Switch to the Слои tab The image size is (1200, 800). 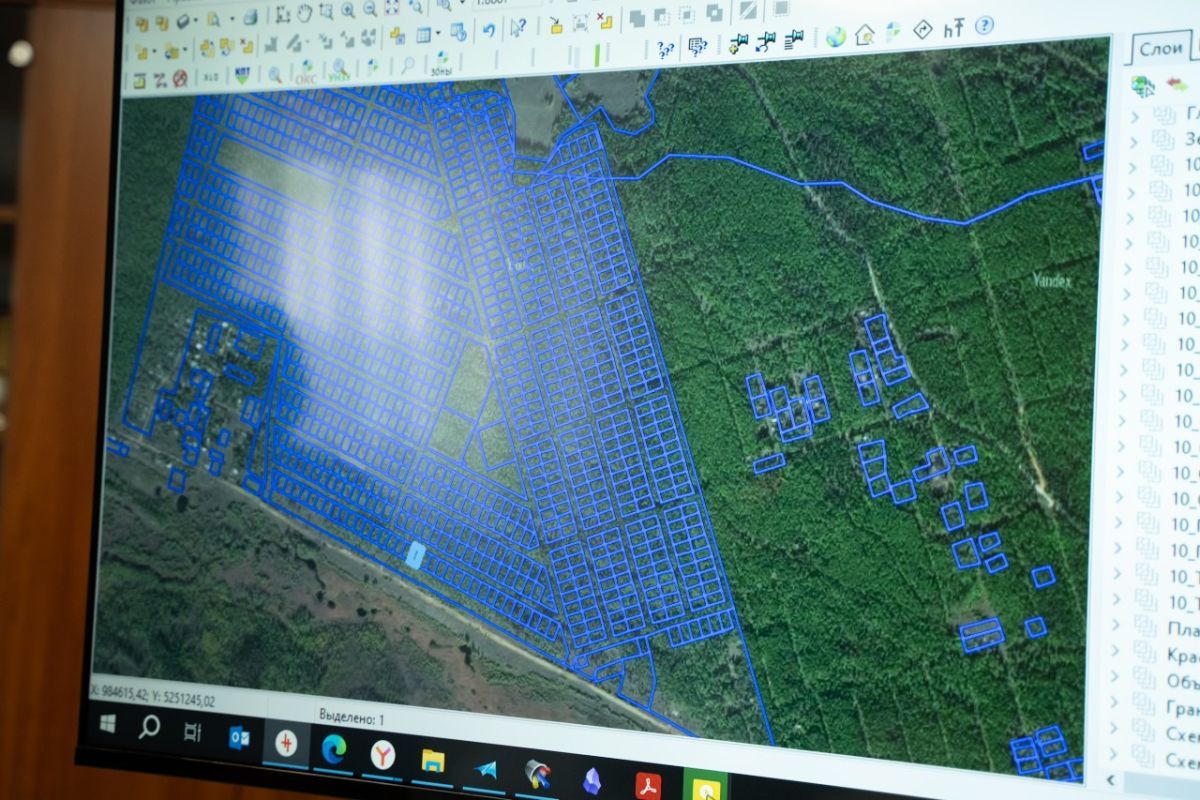click(x=1160, y=50)
